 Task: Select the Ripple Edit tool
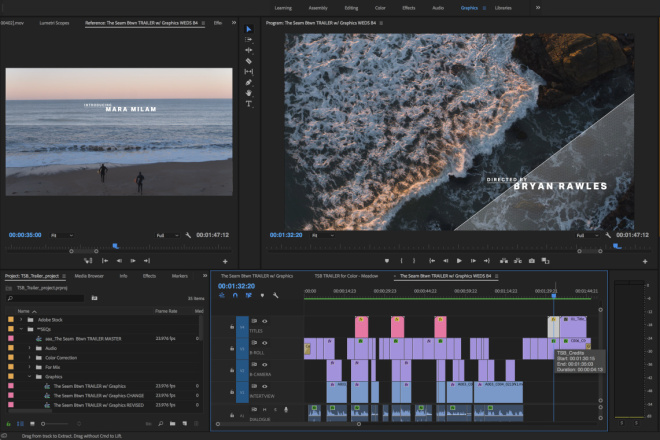[248, 50]
